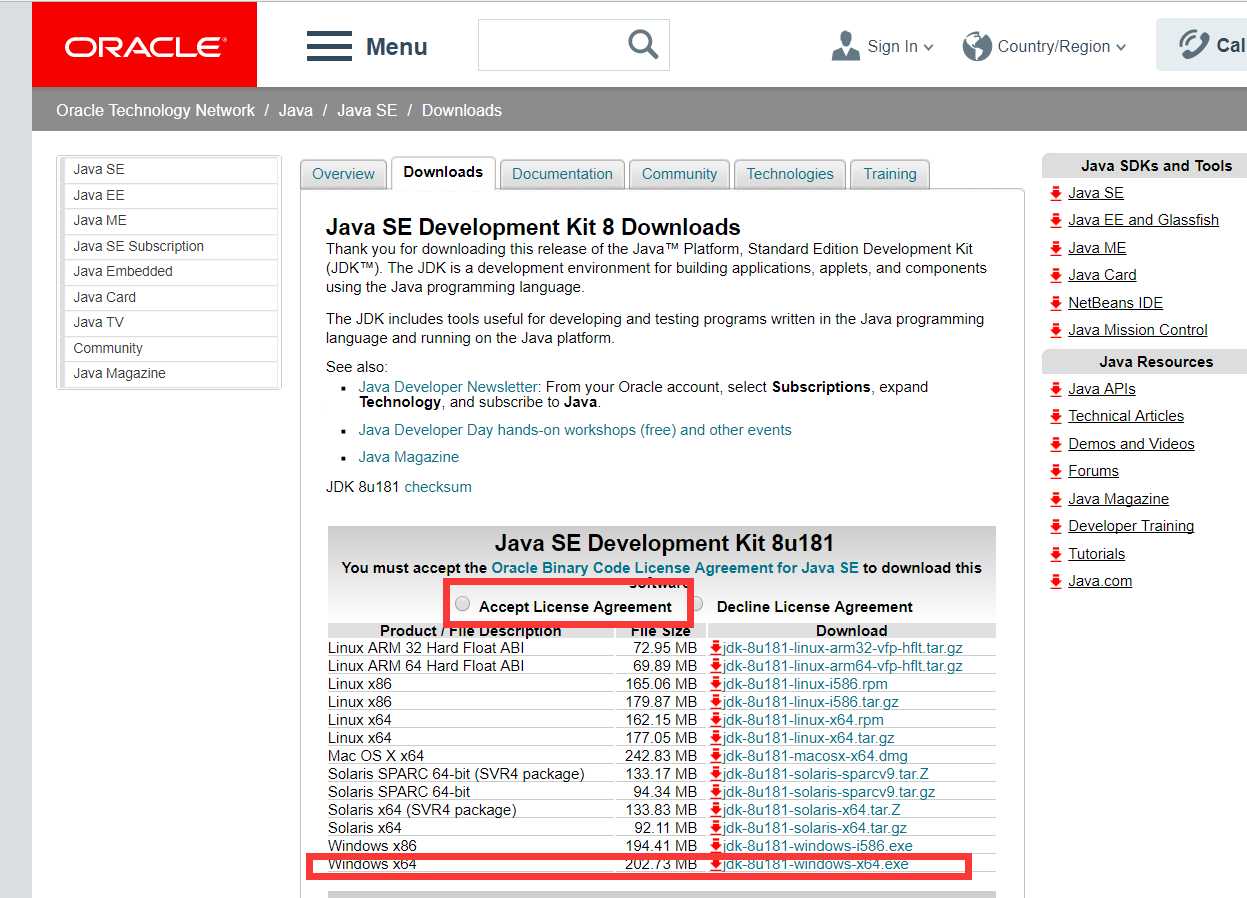Open the Java Developer Newsletter link
Image resolution: width=1247 pixels, height=898 pixels.
pos(448,386)
